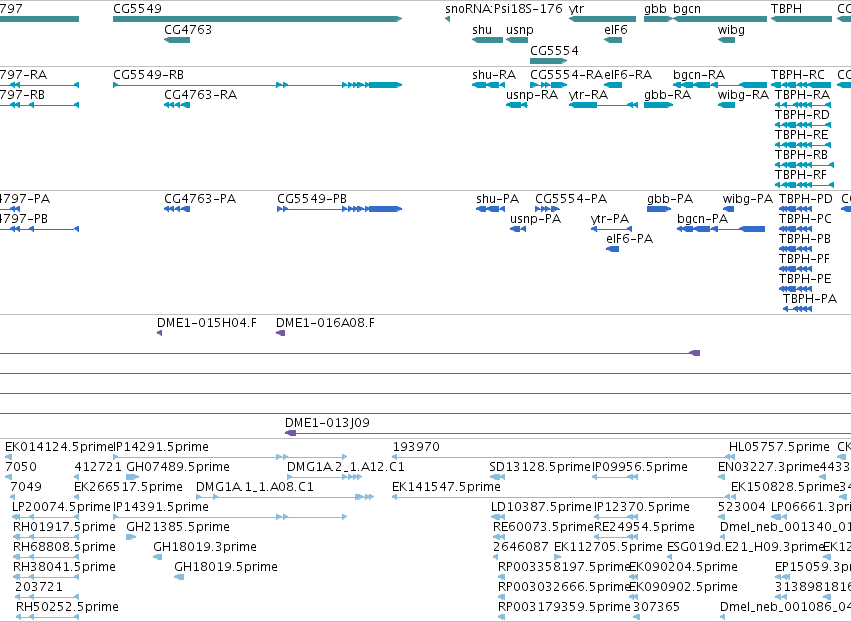The width and height of the screenshot is (851, 622).
Task: Click the DME1-013J09 clone feature
Action: coord(568,433)
